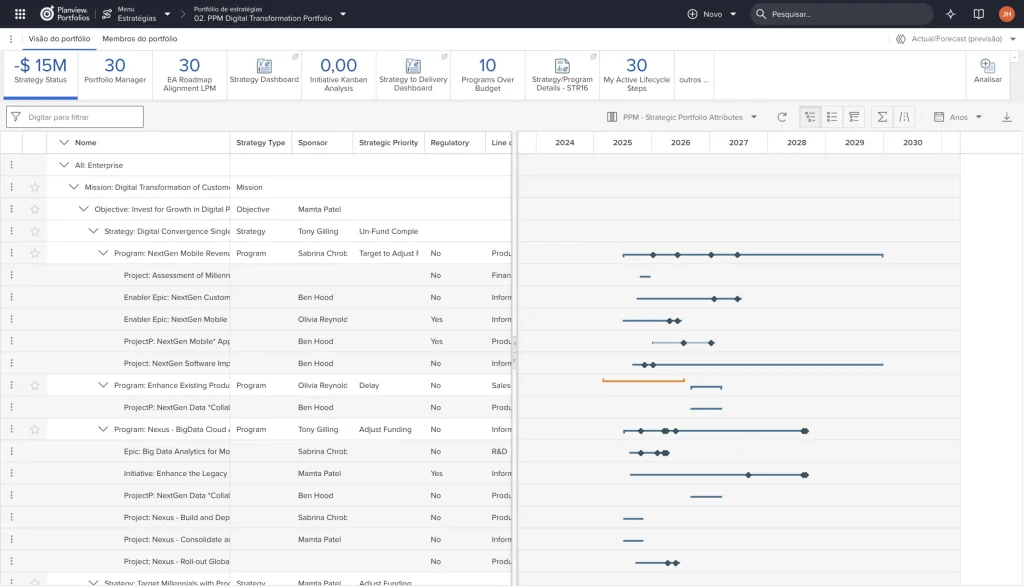The height and width of the screenshot is (587, 1024).
Task: Open the apps grid launcher
Action: pyautogui.click(x=20, y=14)
